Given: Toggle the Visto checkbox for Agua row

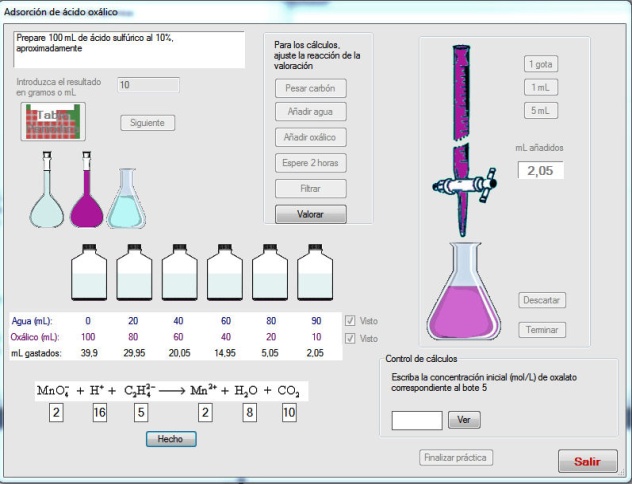Looking at the screenshot, I should [350, 321].
